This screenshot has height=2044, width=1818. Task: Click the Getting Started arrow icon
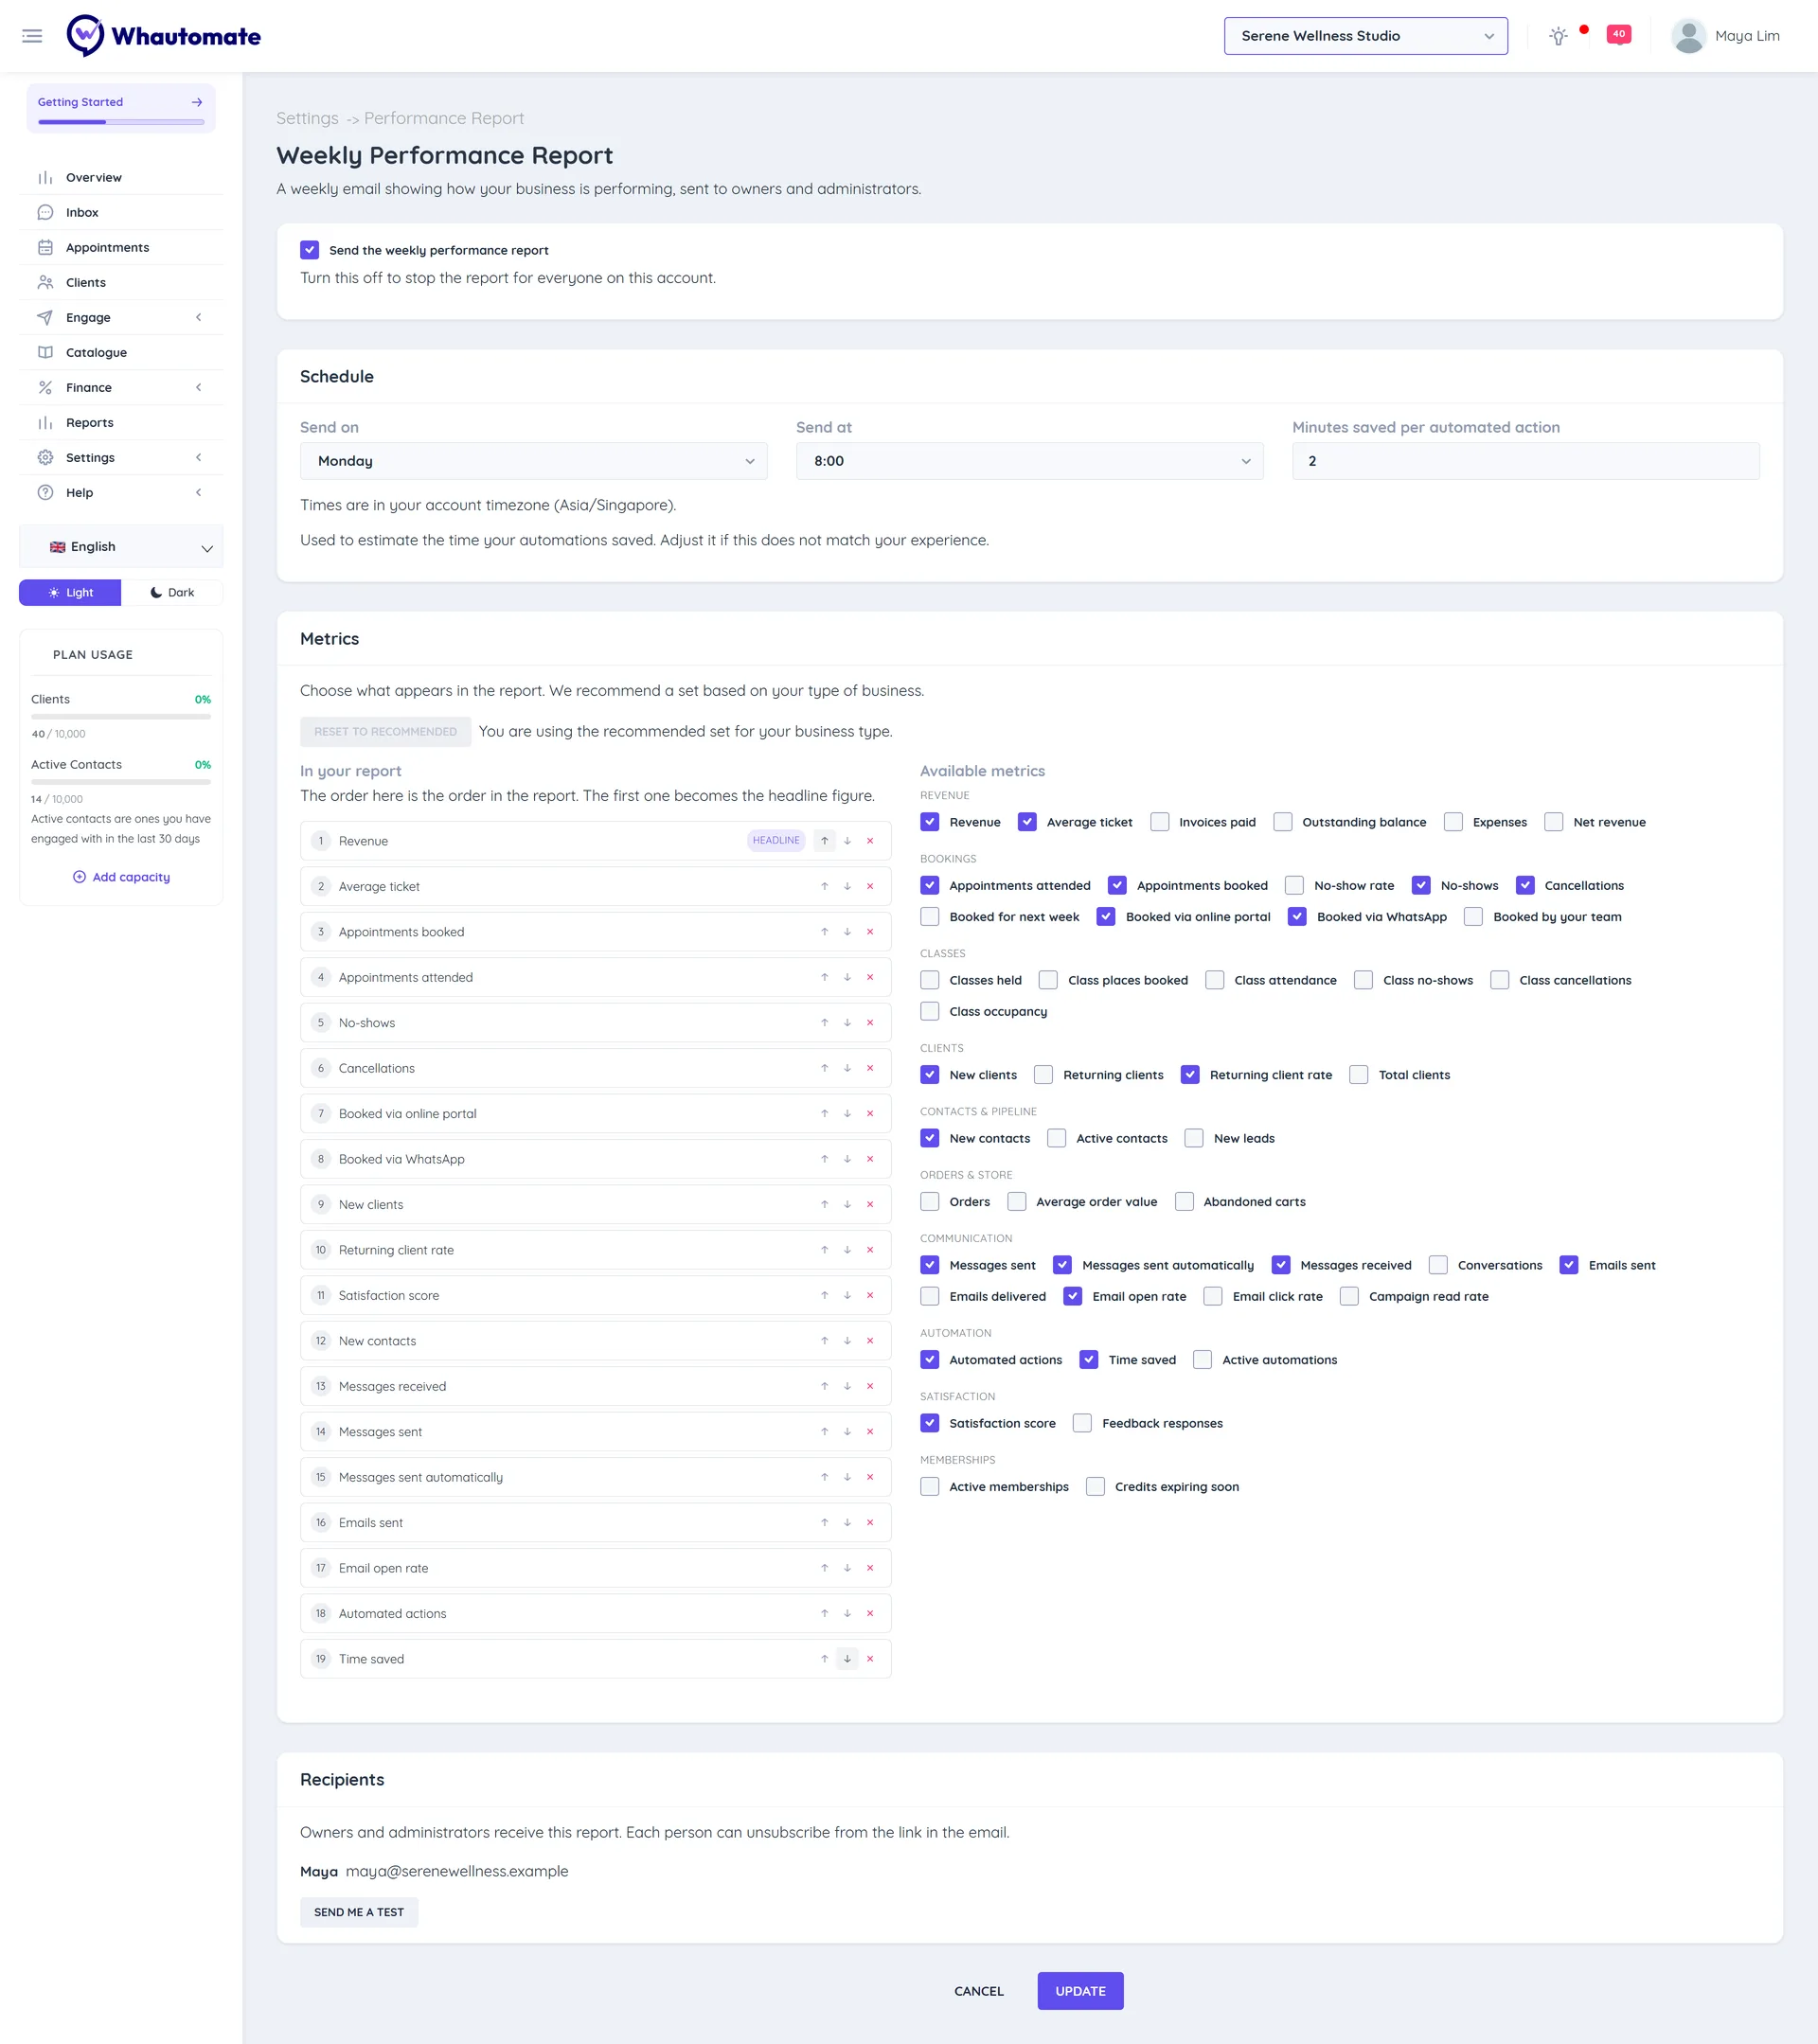click(x=197, y=102)
